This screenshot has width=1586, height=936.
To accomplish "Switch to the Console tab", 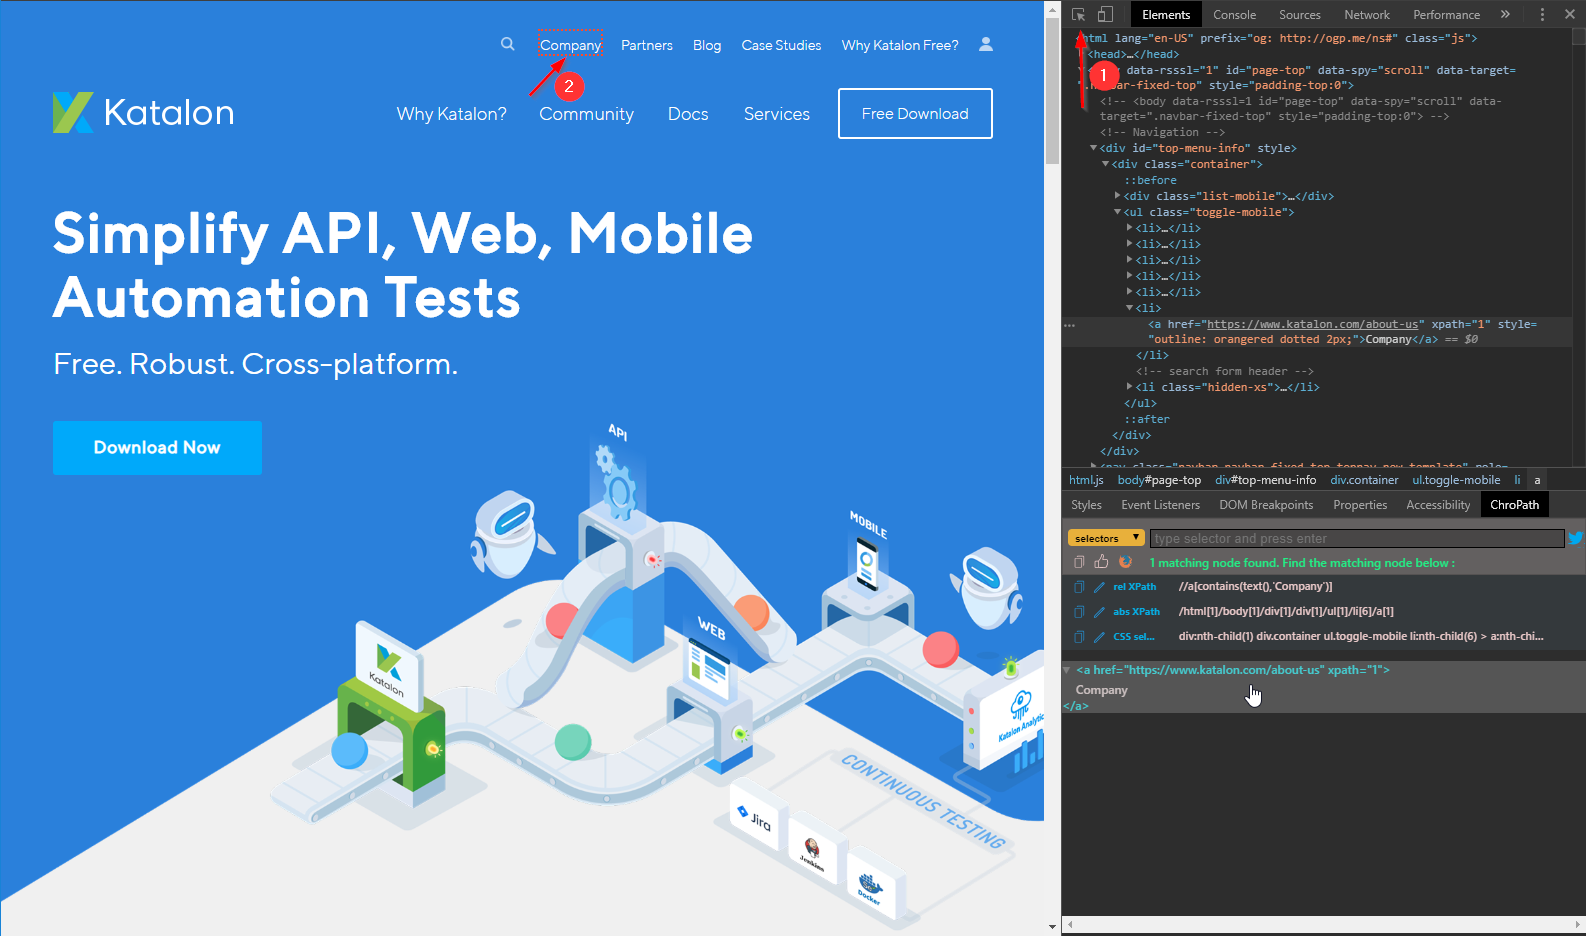I will click(x=1234, y=15).
